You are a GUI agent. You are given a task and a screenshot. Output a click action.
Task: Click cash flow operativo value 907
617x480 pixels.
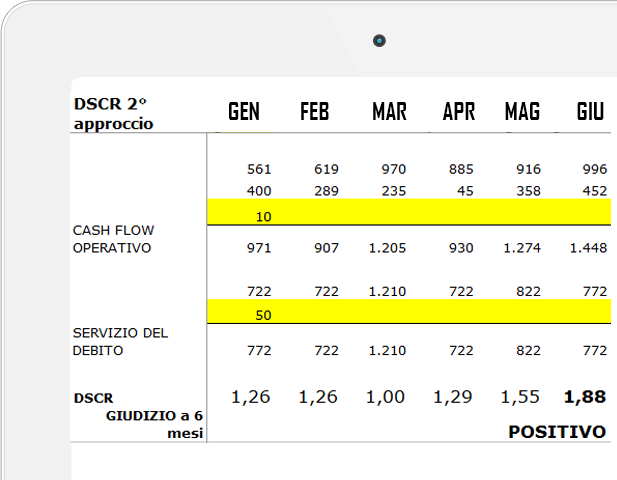(326, 248)
